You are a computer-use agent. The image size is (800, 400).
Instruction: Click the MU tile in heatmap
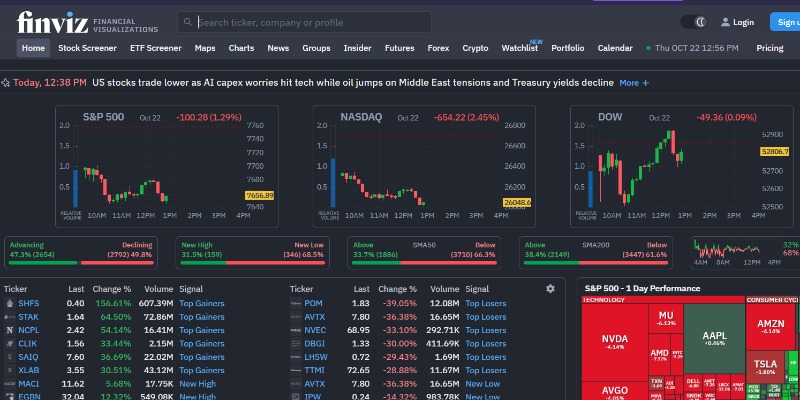(x=666, y=318)
